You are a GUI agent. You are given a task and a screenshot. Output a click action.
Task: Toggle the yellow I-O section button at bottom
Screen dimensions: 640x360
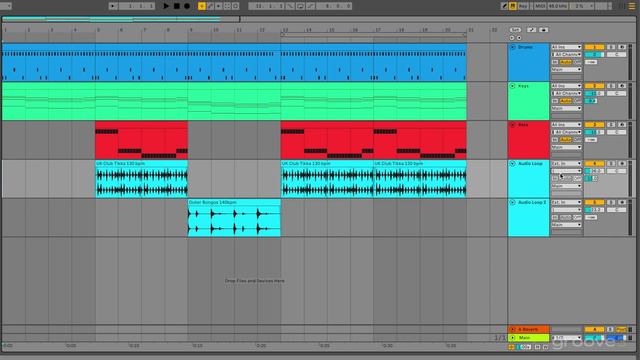pyautogui.click(x=511, y=347)
